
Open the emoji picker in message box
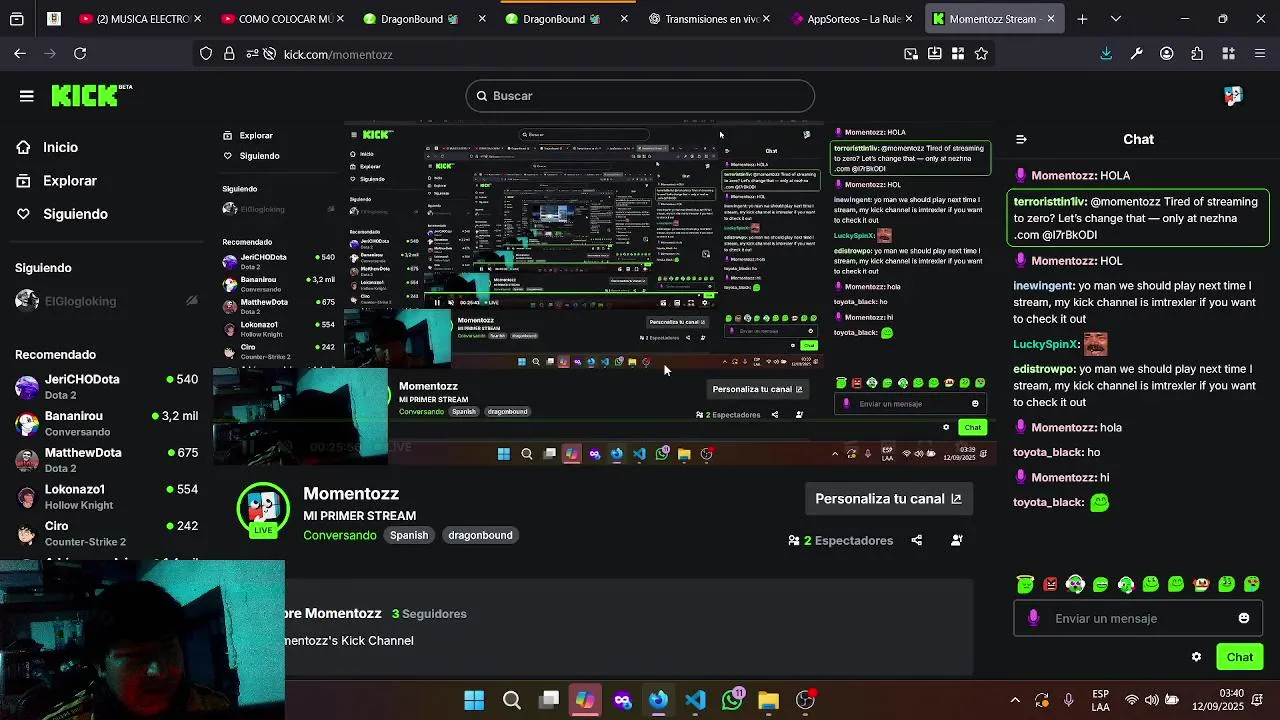(x=1244, y=618)
